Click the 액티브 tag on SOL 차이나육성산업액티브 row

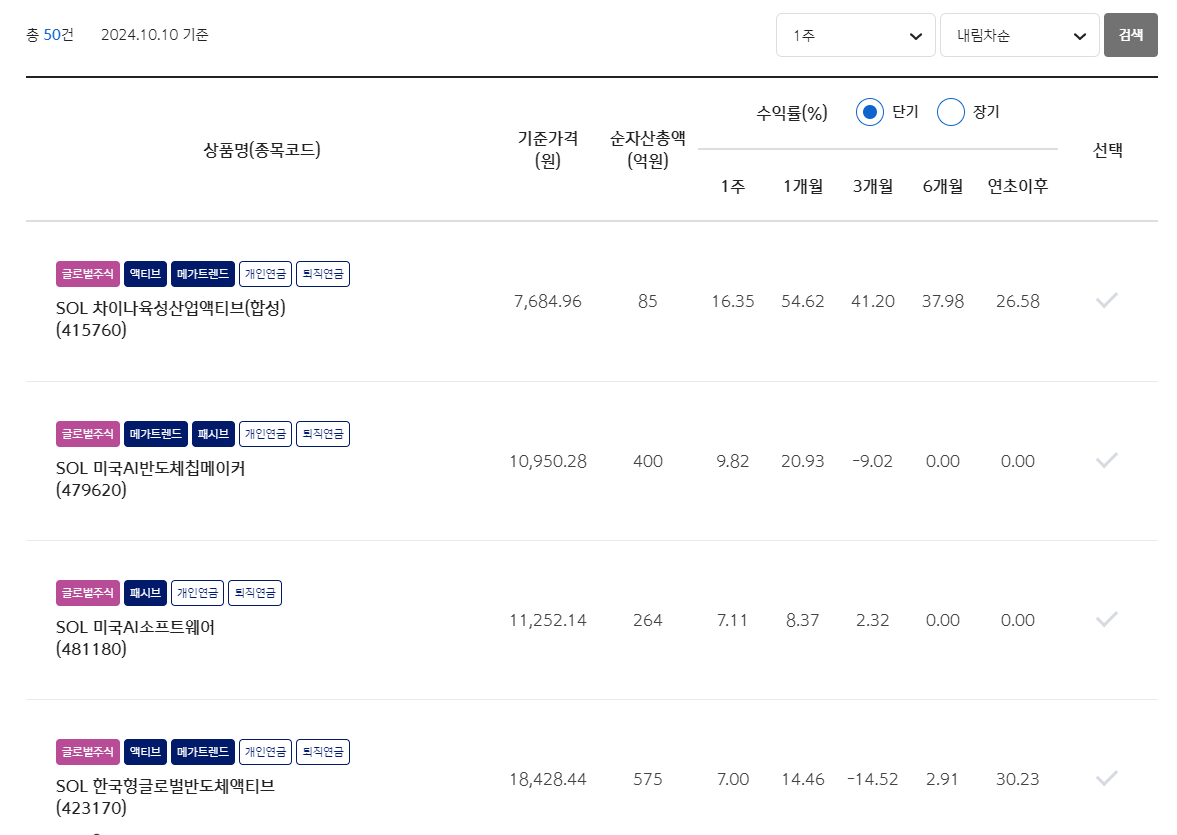click(x=145, y=274)
